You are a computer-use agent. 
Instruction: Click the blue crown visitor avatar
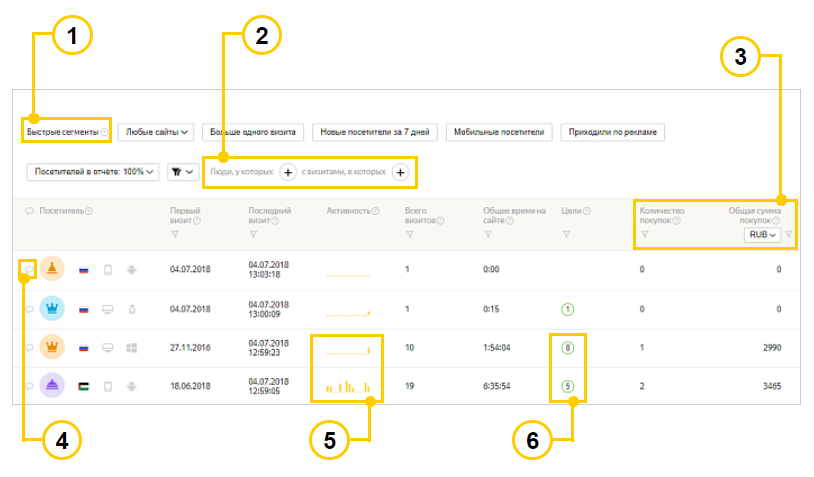[53, 309]
